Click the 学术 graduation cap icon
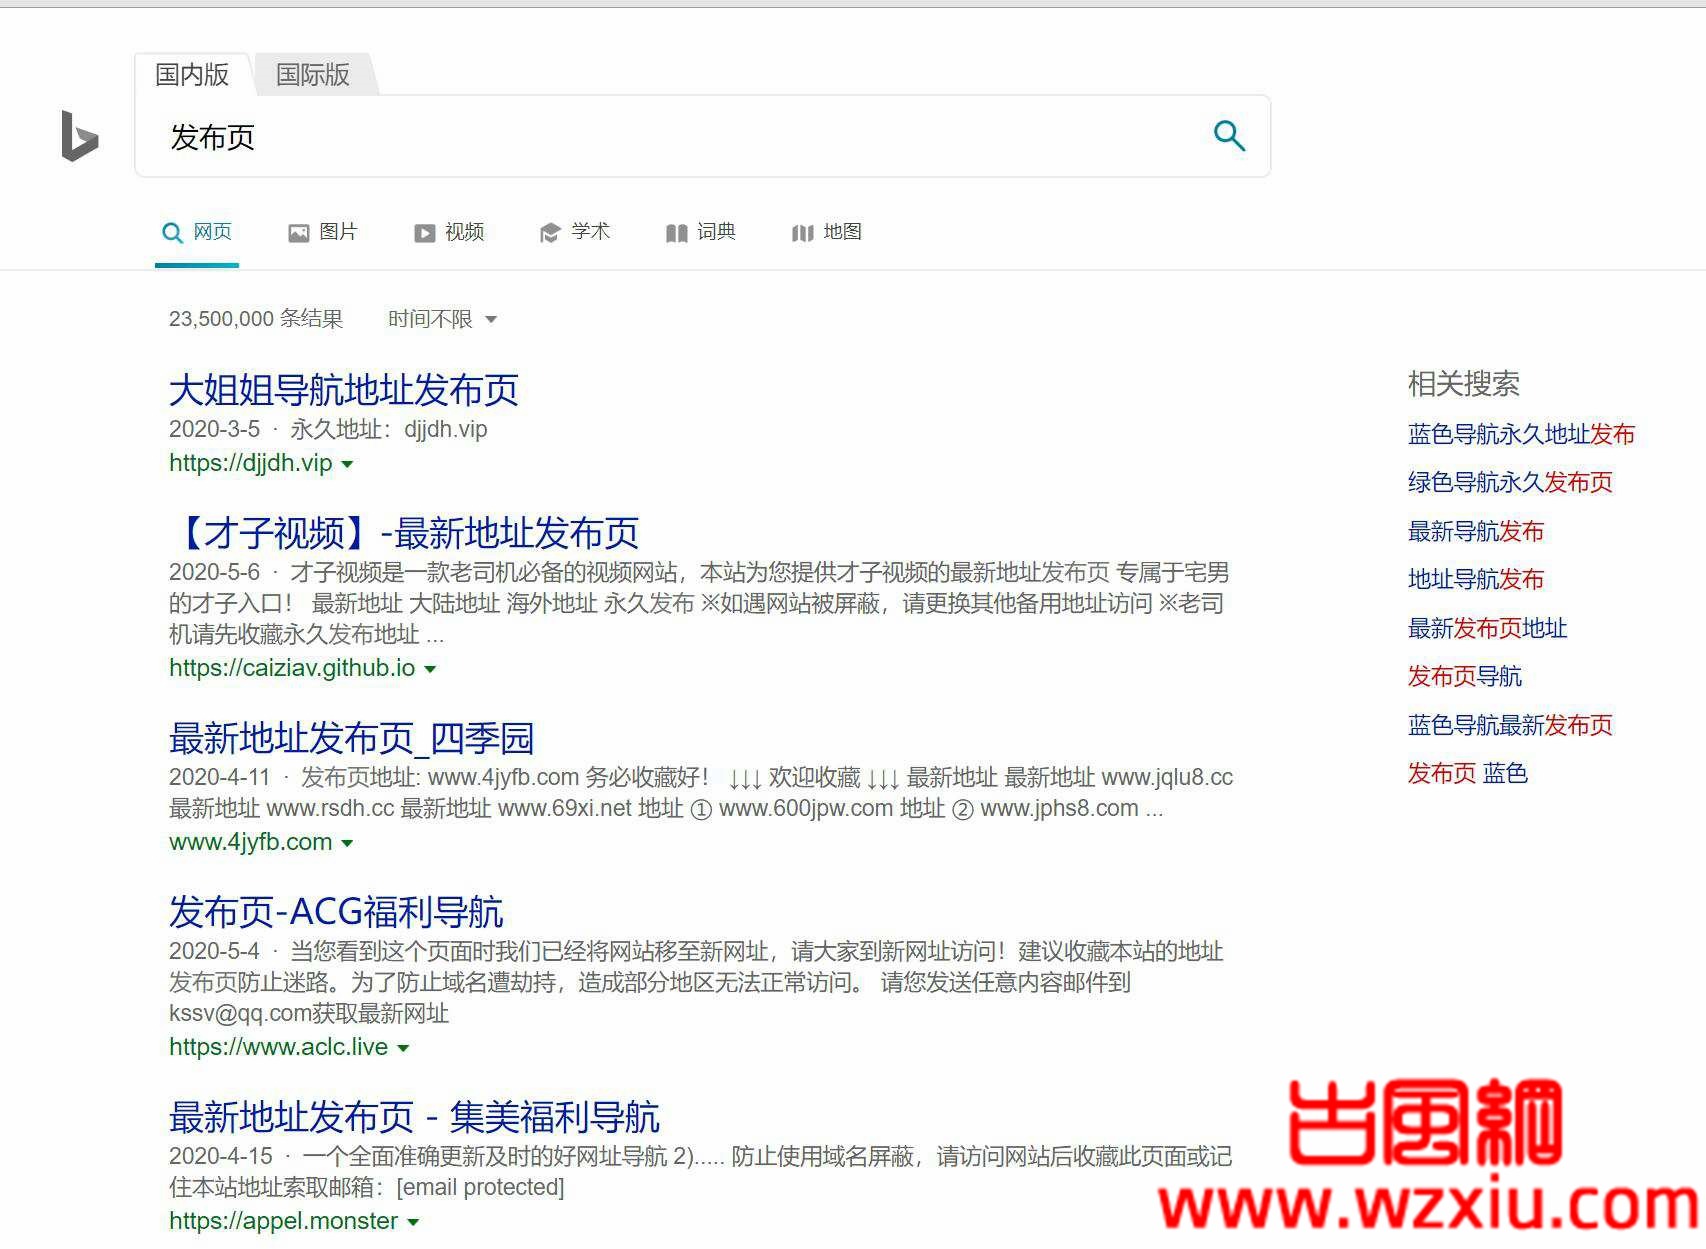 (550, 233)
